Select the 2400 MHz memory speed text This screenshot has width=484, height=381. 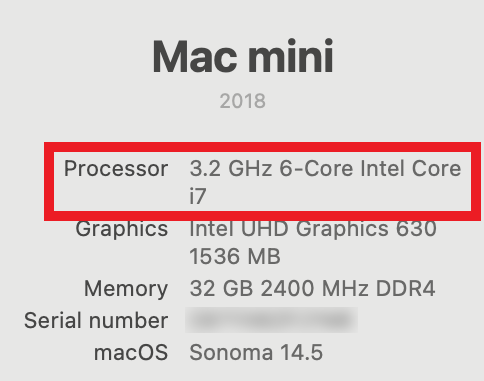pyautogui.click(x=315, y=288)
